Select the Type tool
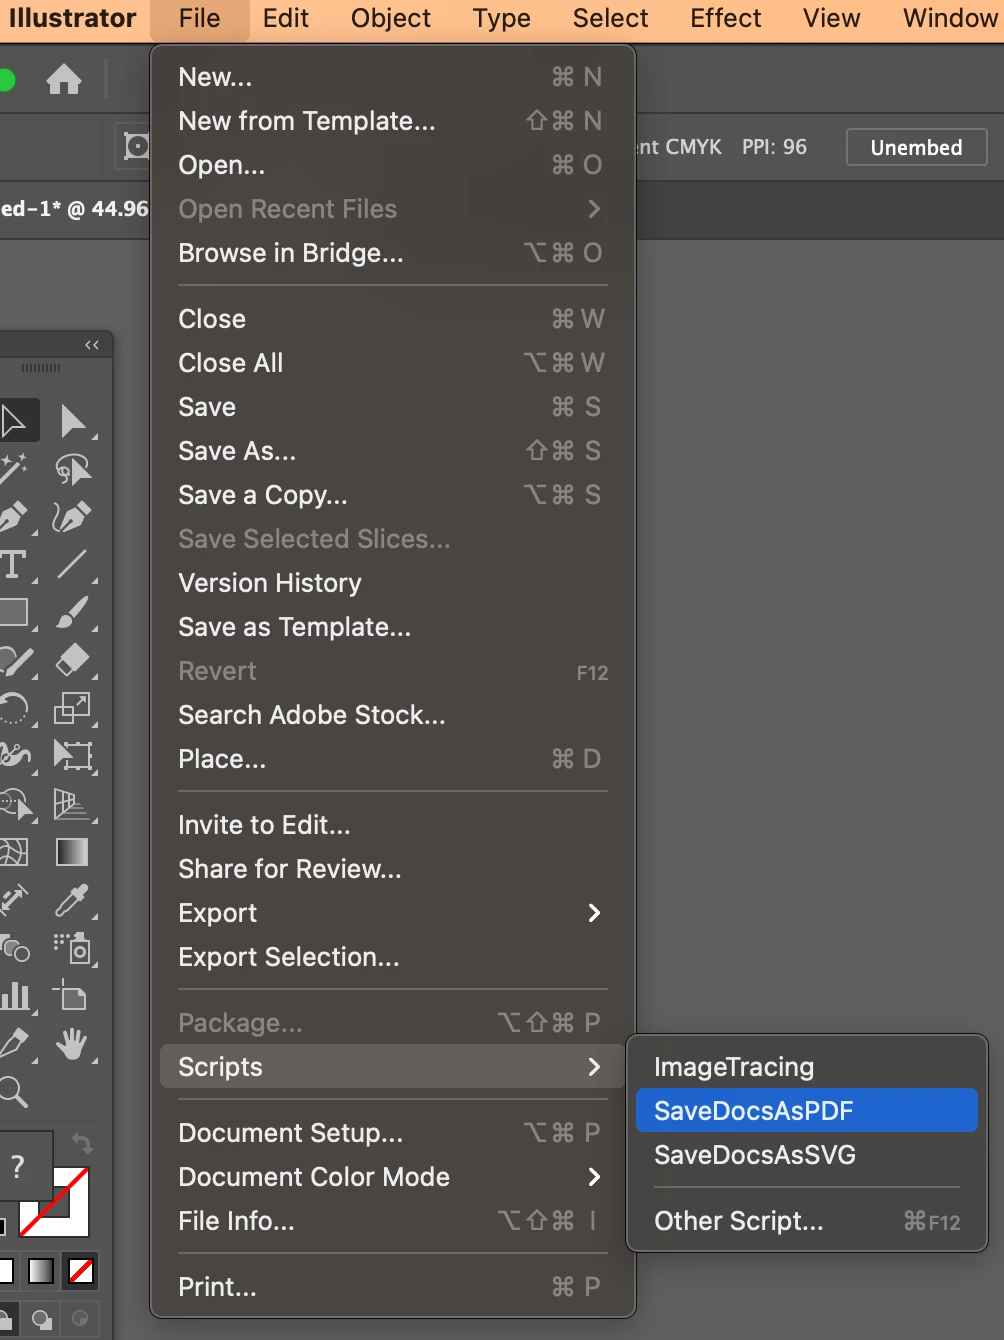The height and width of the screenshot is (1340, 1004). (14, 564)
